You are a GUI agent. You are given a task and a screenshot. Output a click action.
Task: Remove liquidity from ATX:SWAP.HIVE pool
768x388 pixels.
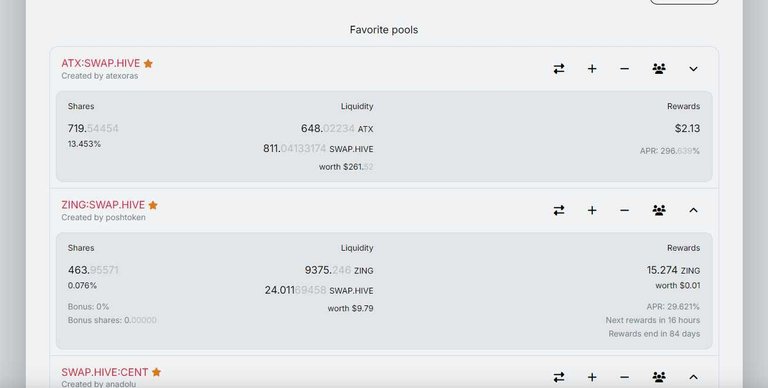[624, 69]
